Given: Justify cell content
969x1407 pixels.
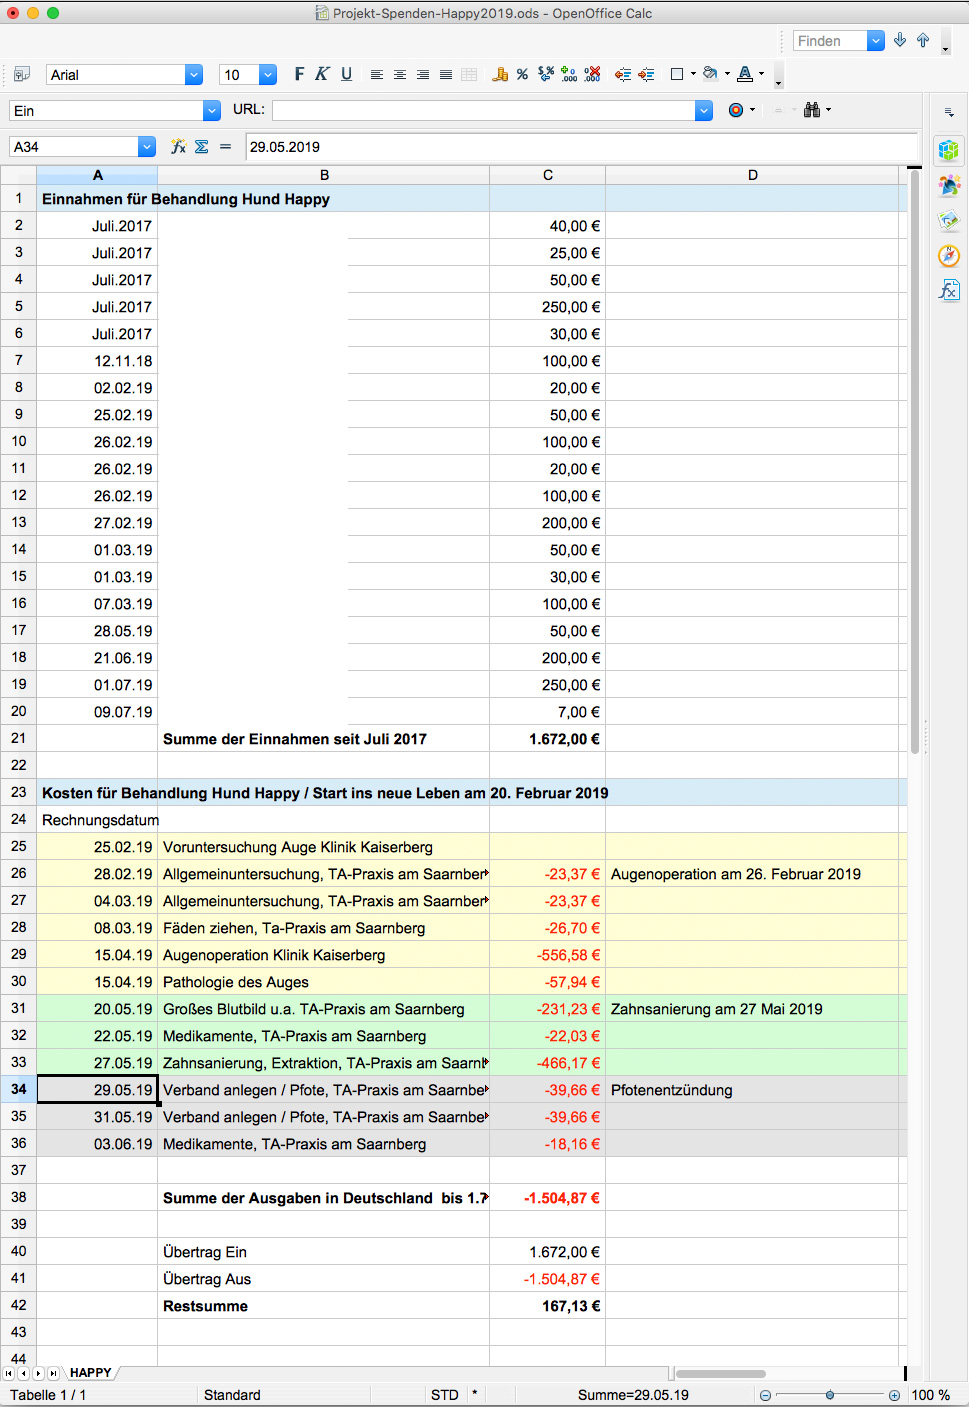Looking at the screenshot, I should (x=446, y=75).
